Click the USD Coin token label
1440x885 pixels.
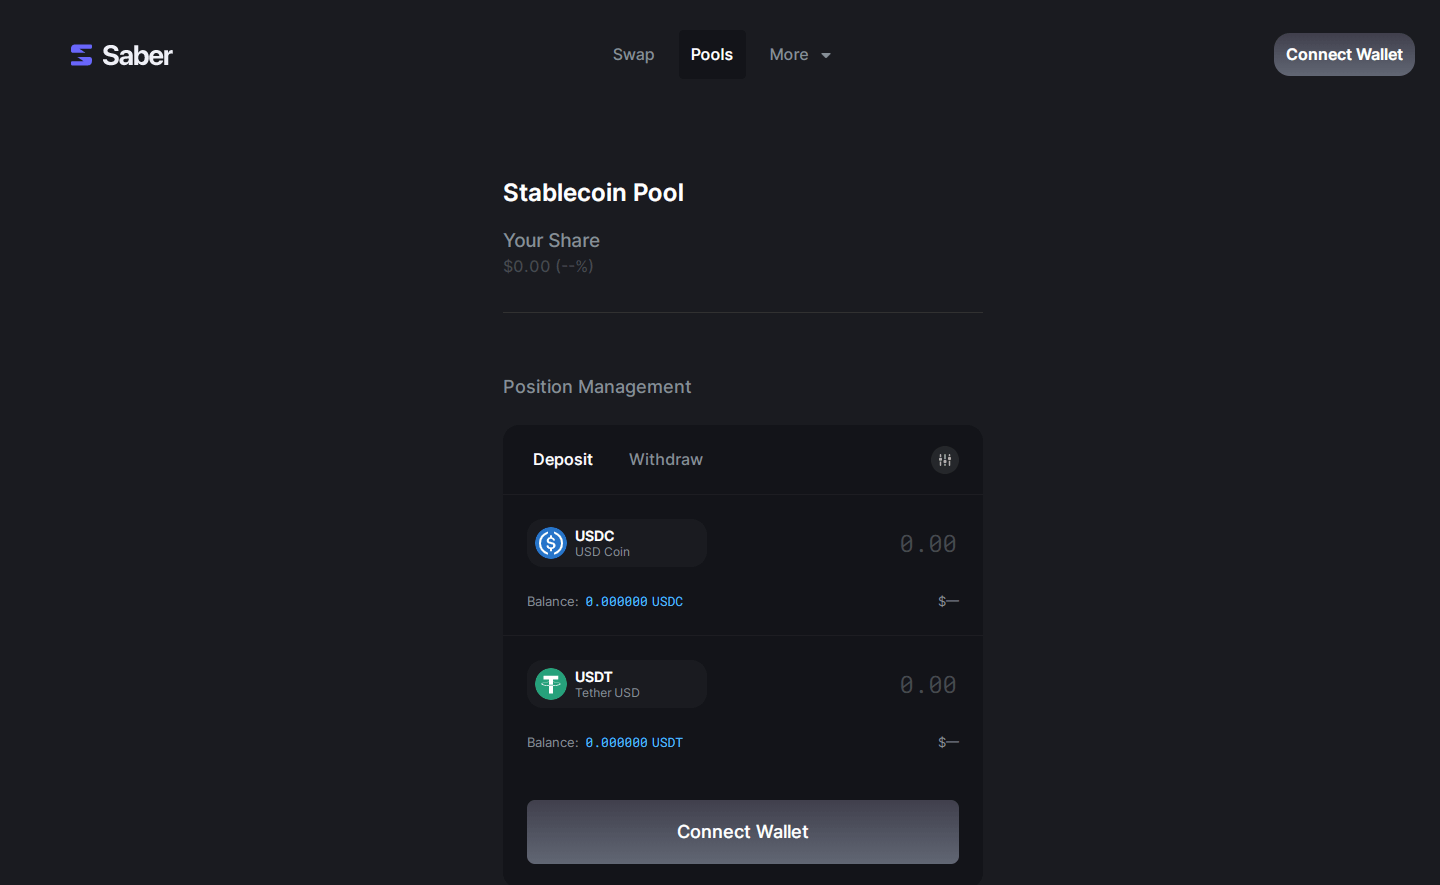pyautogui.click(x=602, y=552)
